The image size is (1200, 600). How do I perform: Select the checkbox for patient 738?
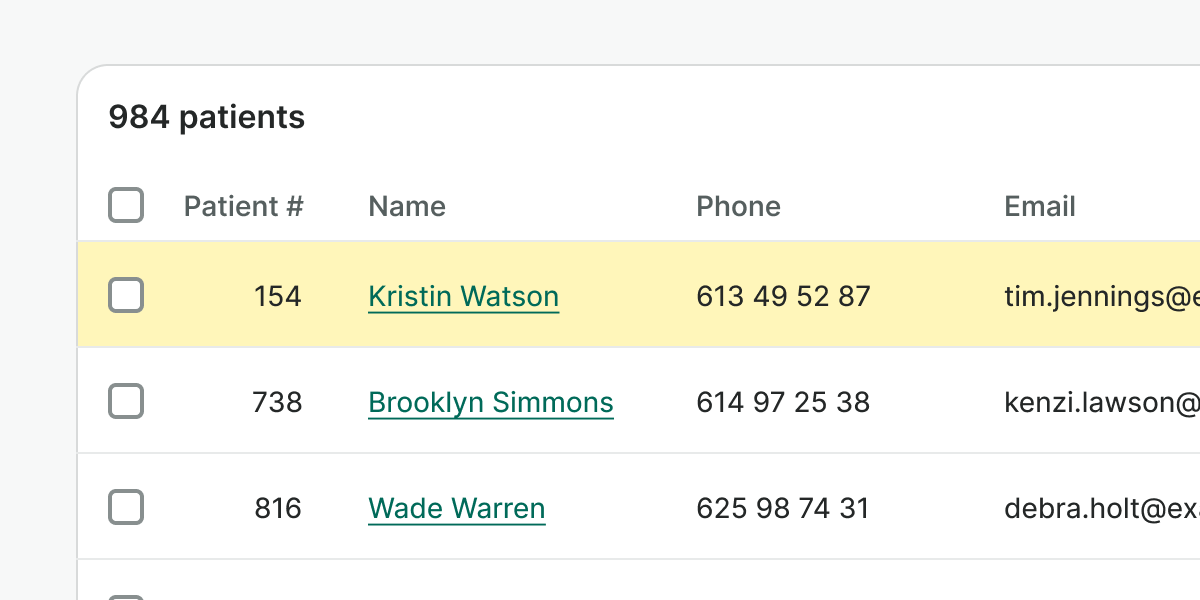coord(126,402)
